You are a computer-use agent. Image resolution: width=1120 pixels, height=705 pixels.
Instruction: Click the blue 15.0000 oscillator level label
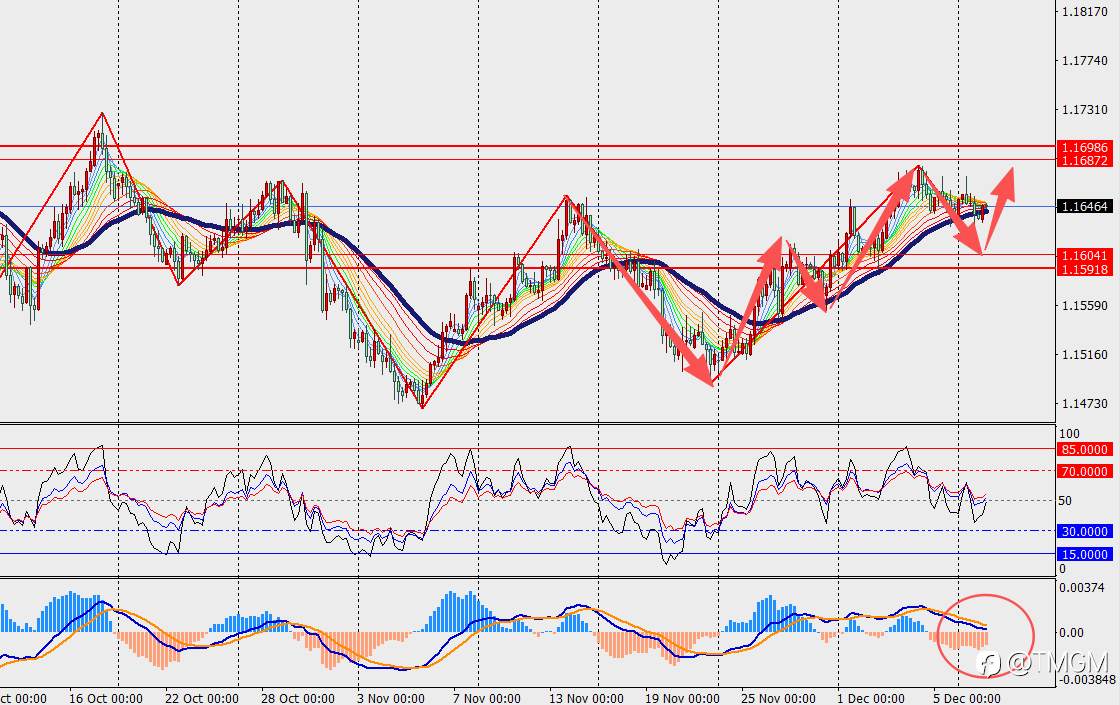[x=1084, y=554]
